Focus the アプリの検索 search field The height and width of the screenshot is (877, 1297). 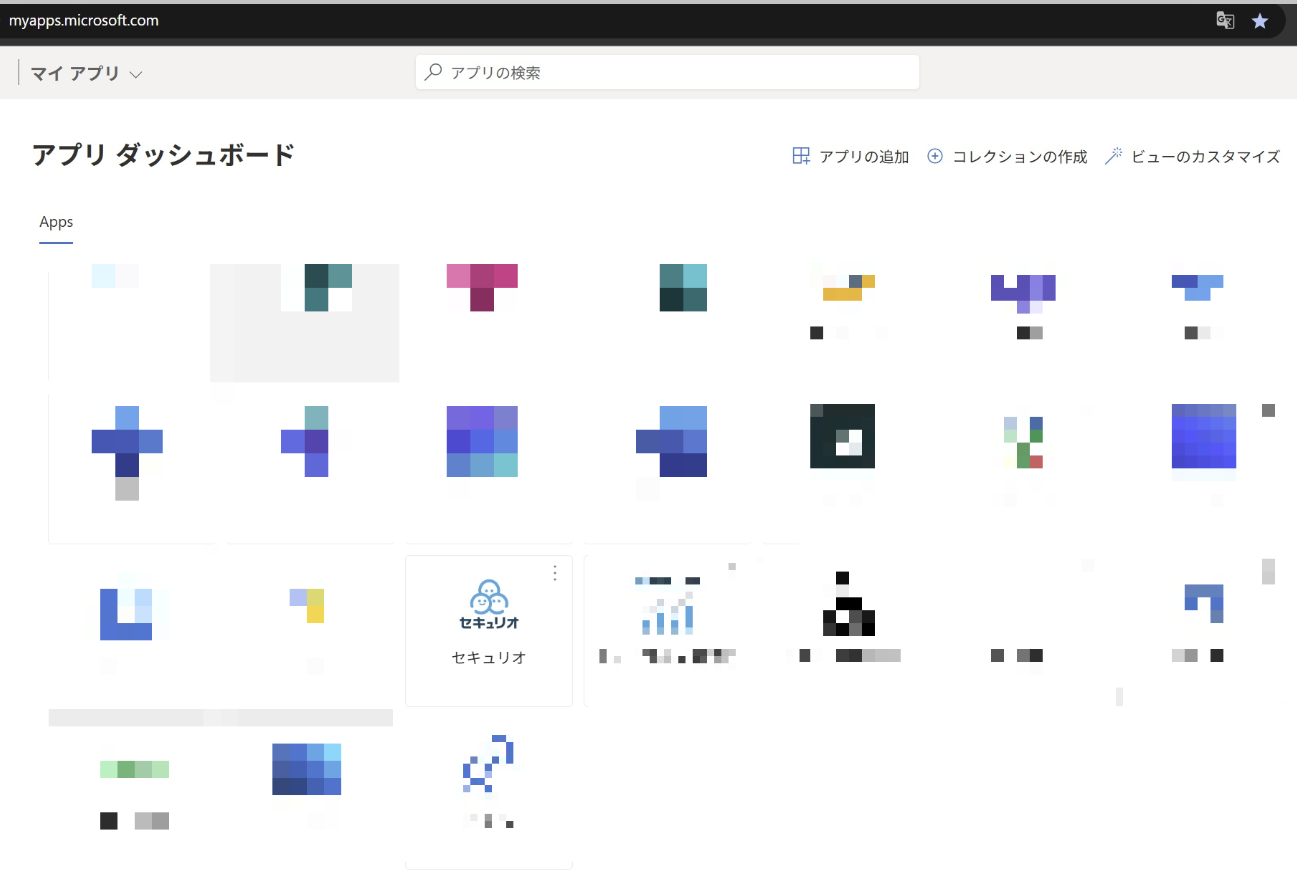[x=667, y=72]
